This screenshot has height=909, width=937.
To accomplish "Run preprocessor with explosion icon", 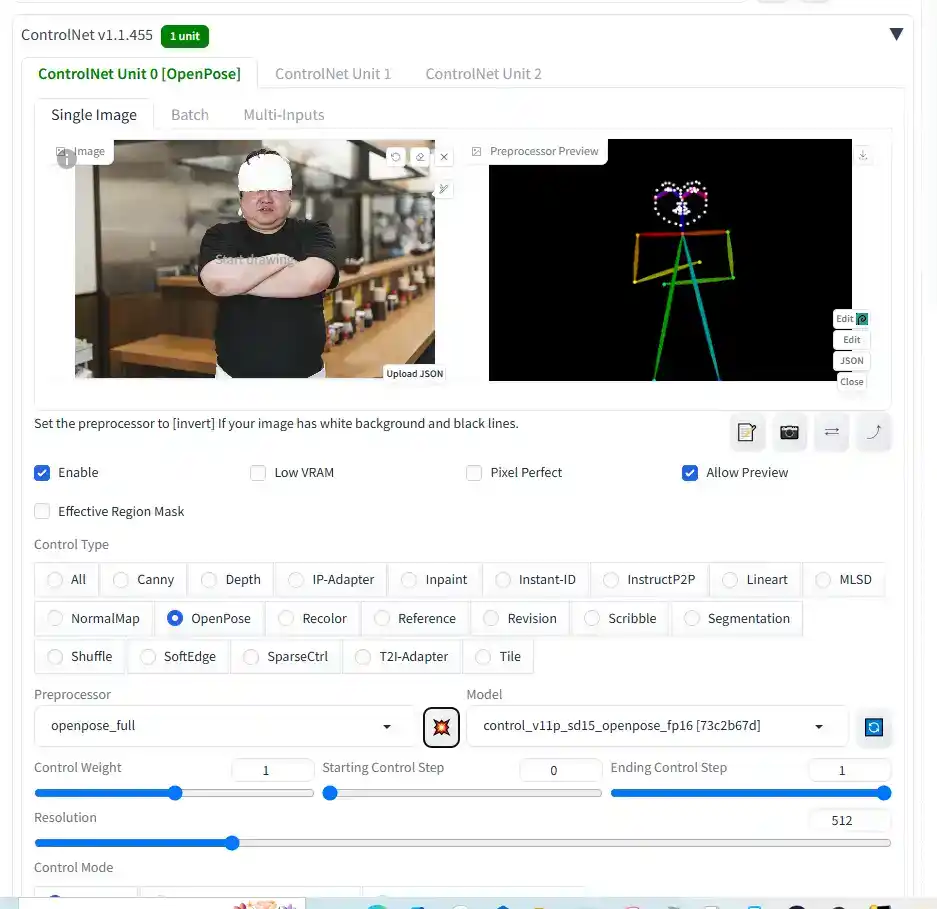I will coord(441,727).
